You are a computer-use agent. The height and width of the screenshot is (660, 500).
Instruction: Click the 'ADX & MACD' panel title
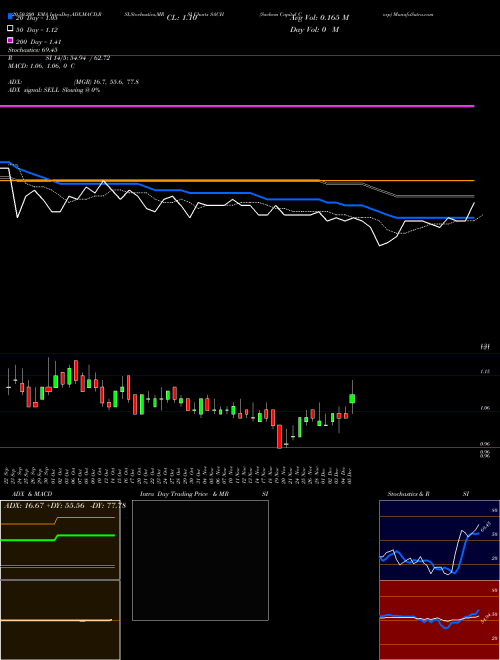32,494
